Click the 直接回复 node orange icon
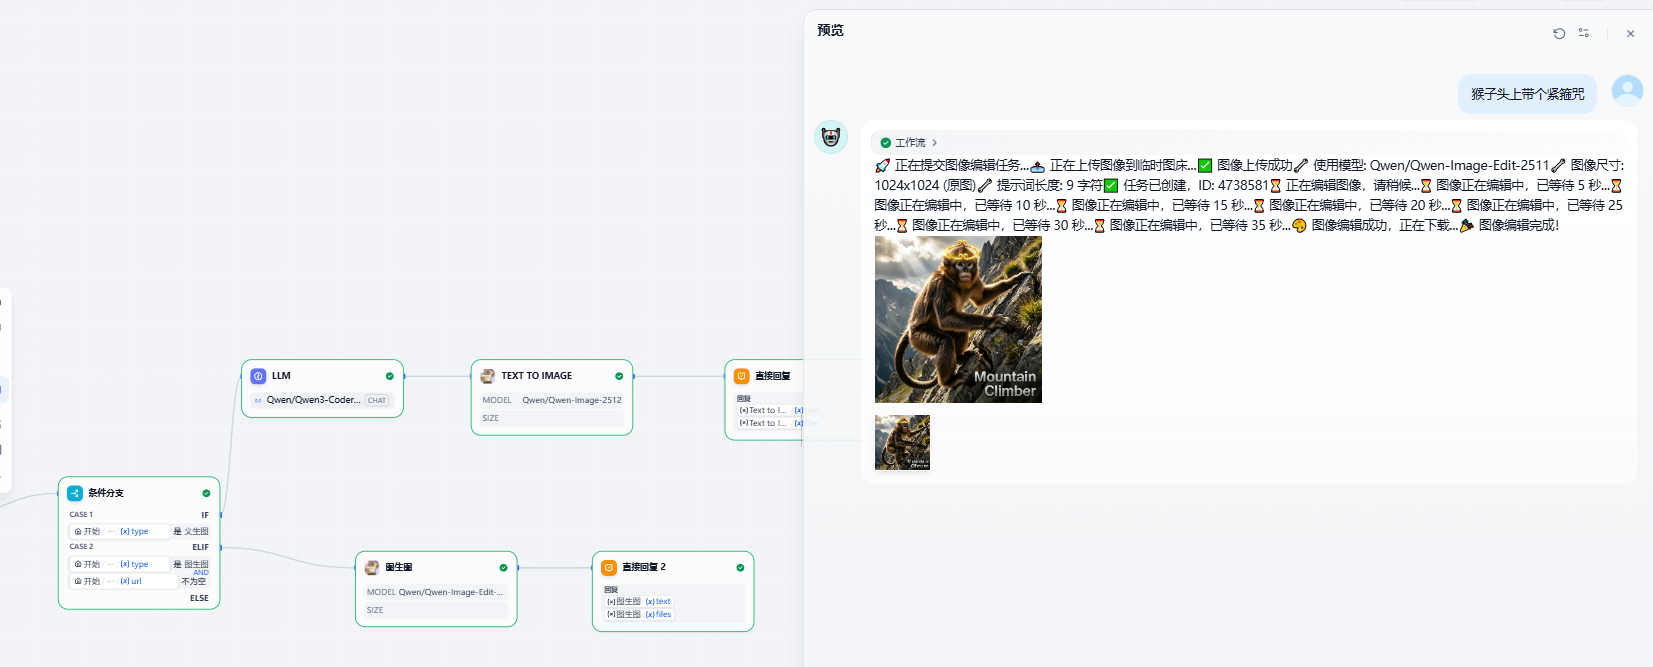This screenshot has width=1653, height=667. pyautogui.click(x=742, y=376)
